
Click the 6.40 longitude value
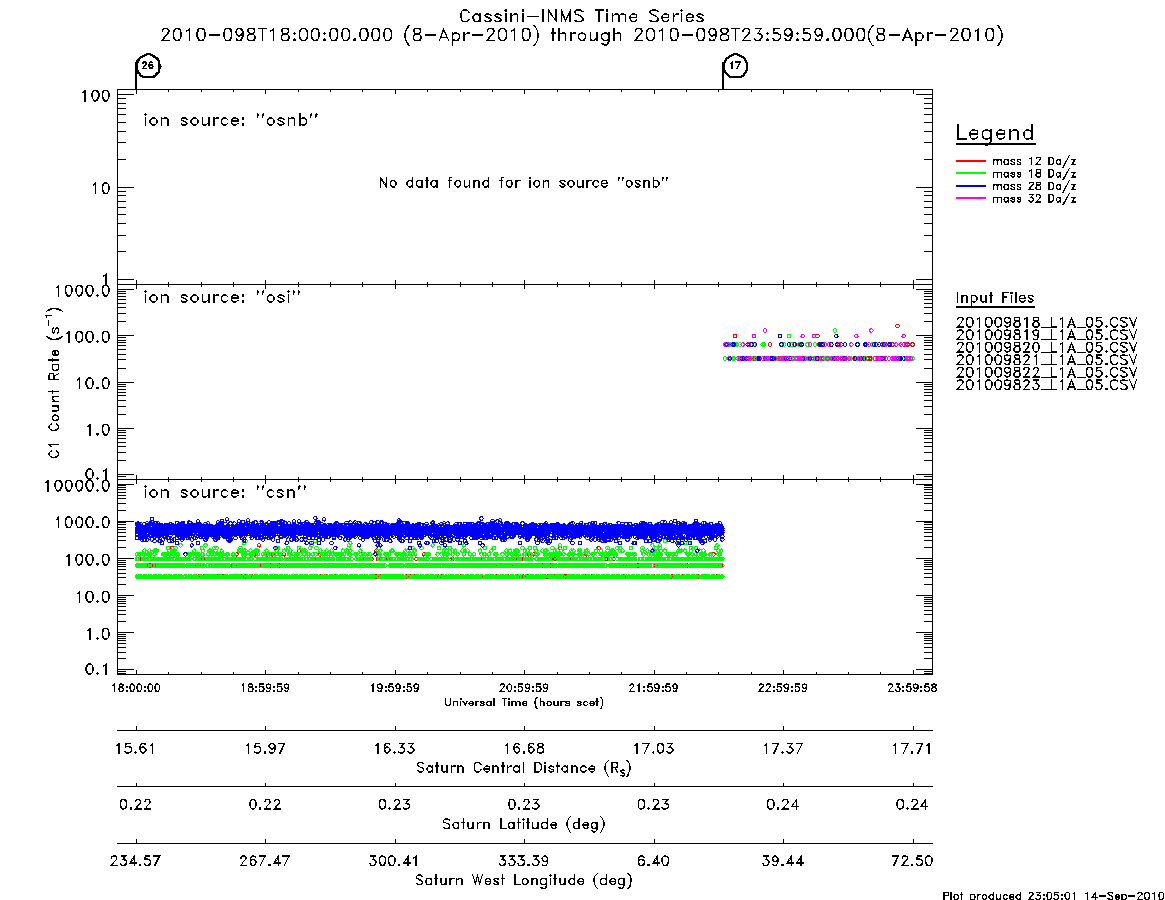coord(653,861)
